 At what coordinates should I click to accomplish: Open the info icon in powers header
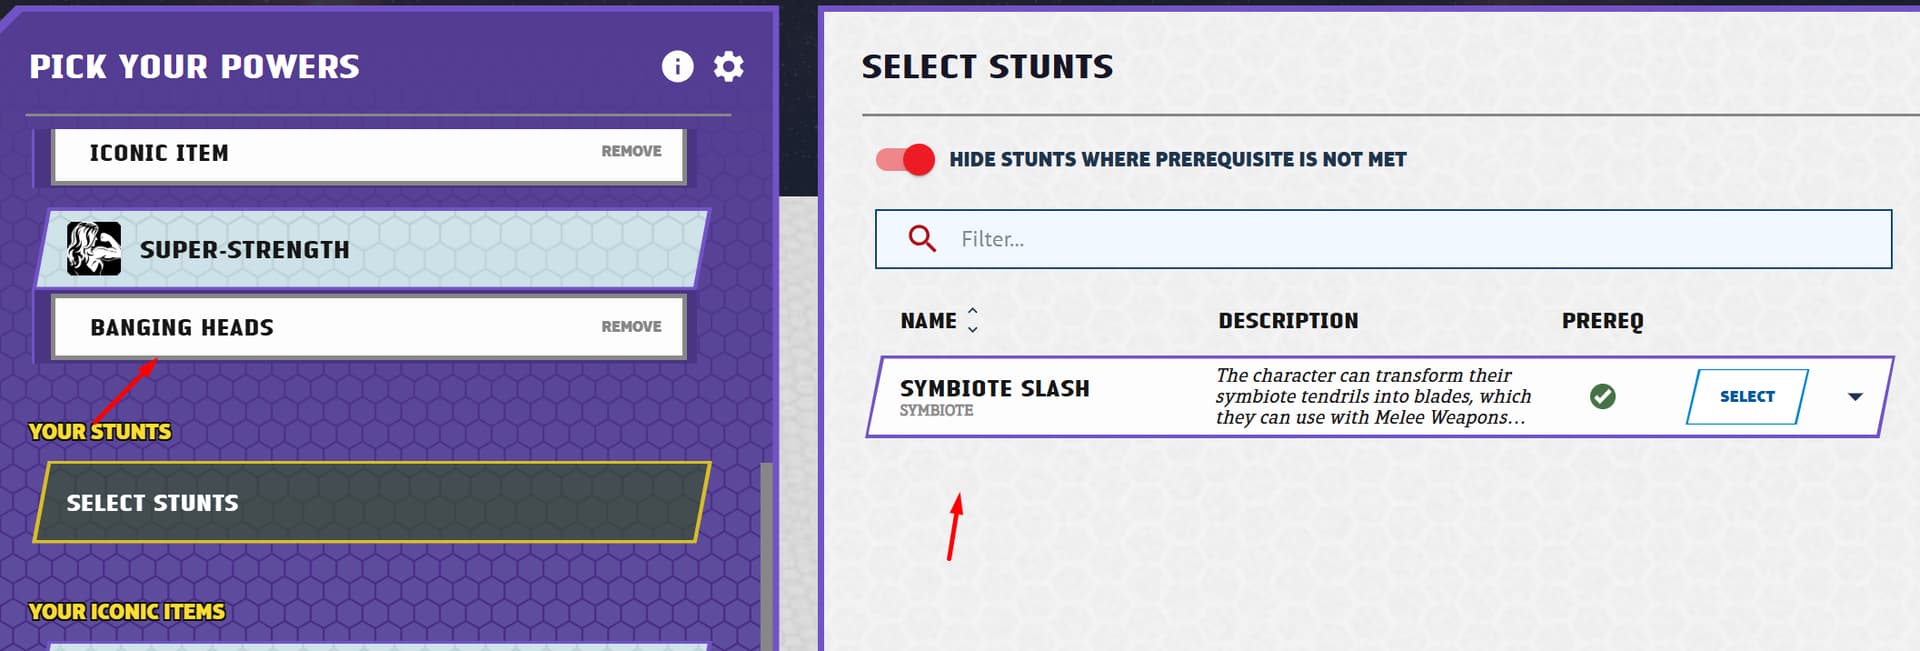[x=677, y=67]
